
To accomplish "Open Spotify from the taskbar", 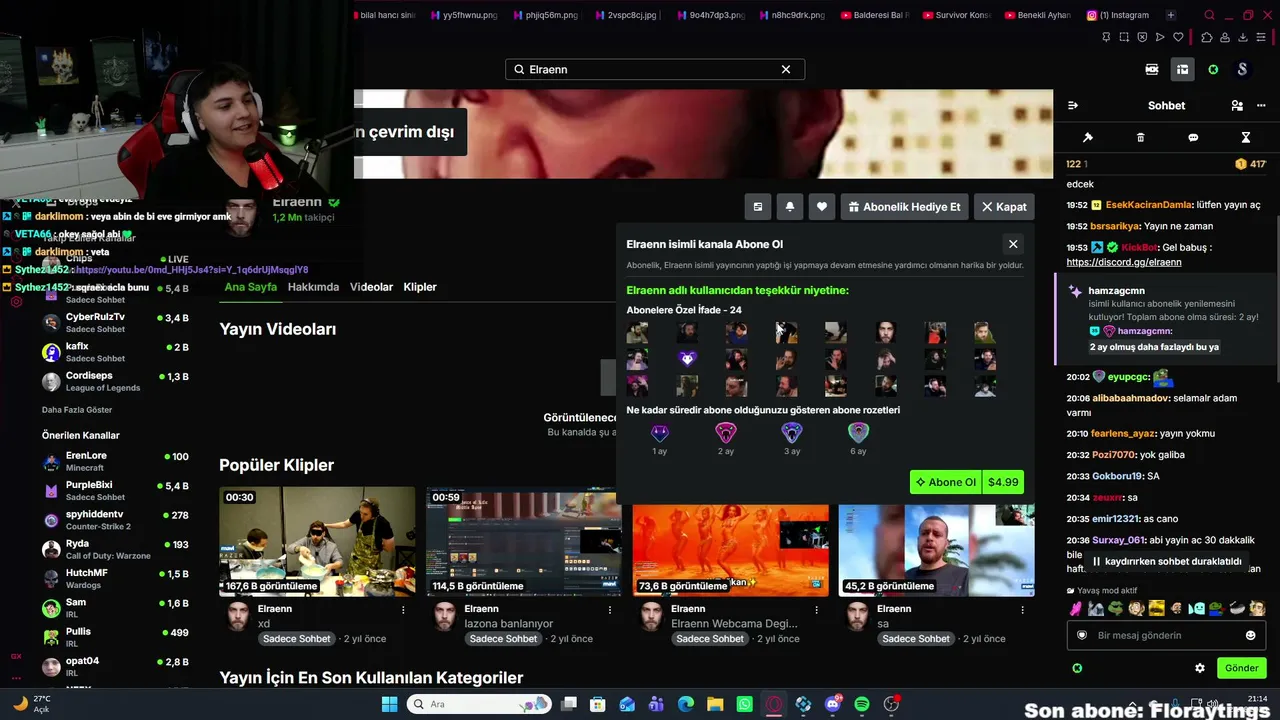I will point(862,704).
